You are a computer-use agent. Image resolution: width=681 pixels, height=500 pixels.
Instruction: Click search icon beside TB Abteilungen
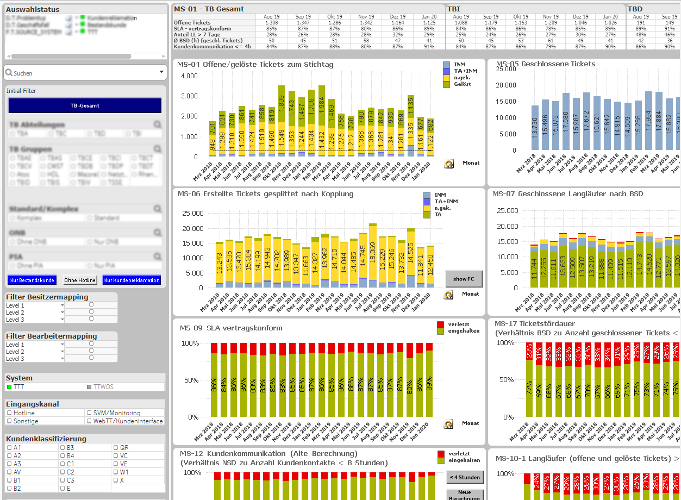(157, 125)
